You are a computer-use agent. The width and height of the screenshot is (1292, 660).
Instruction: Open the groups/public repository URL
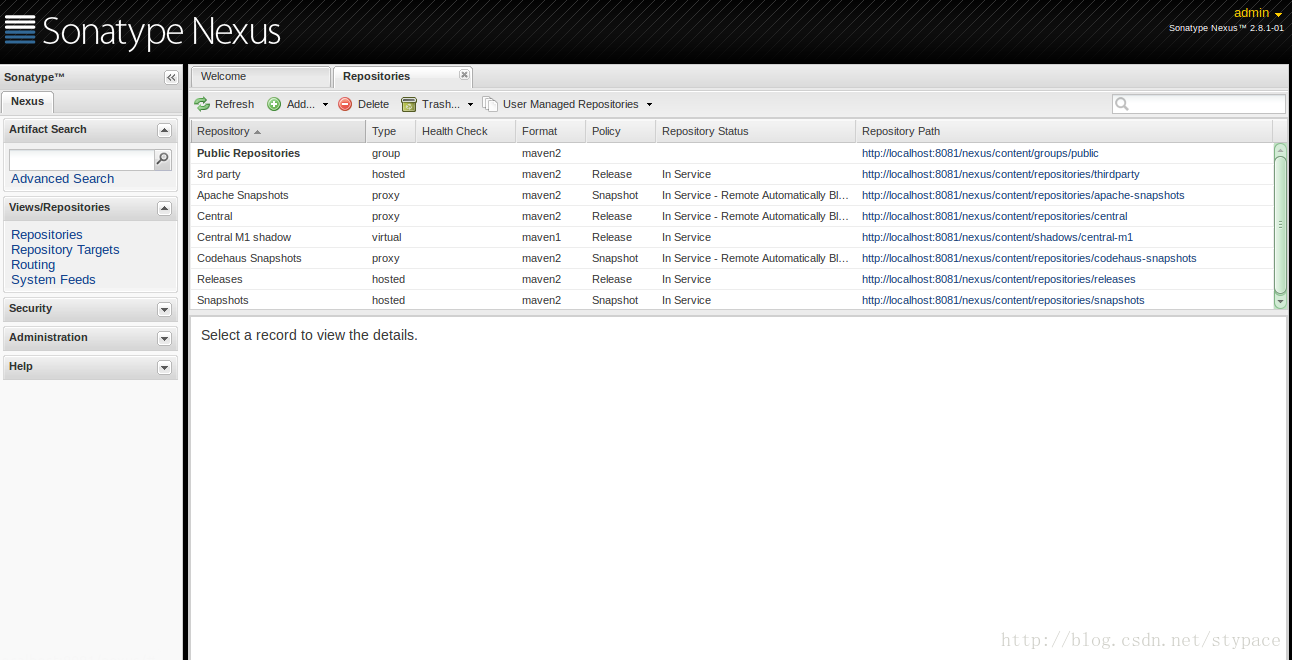click(980, 154)
